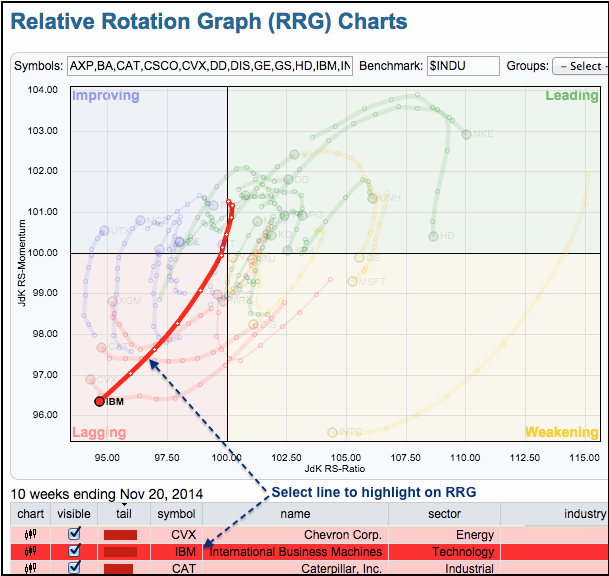Image resolution: width=609 pixels, height=576 pixels.
Task: Open the Groups select dropdown
Action: [x=579, y=66]
